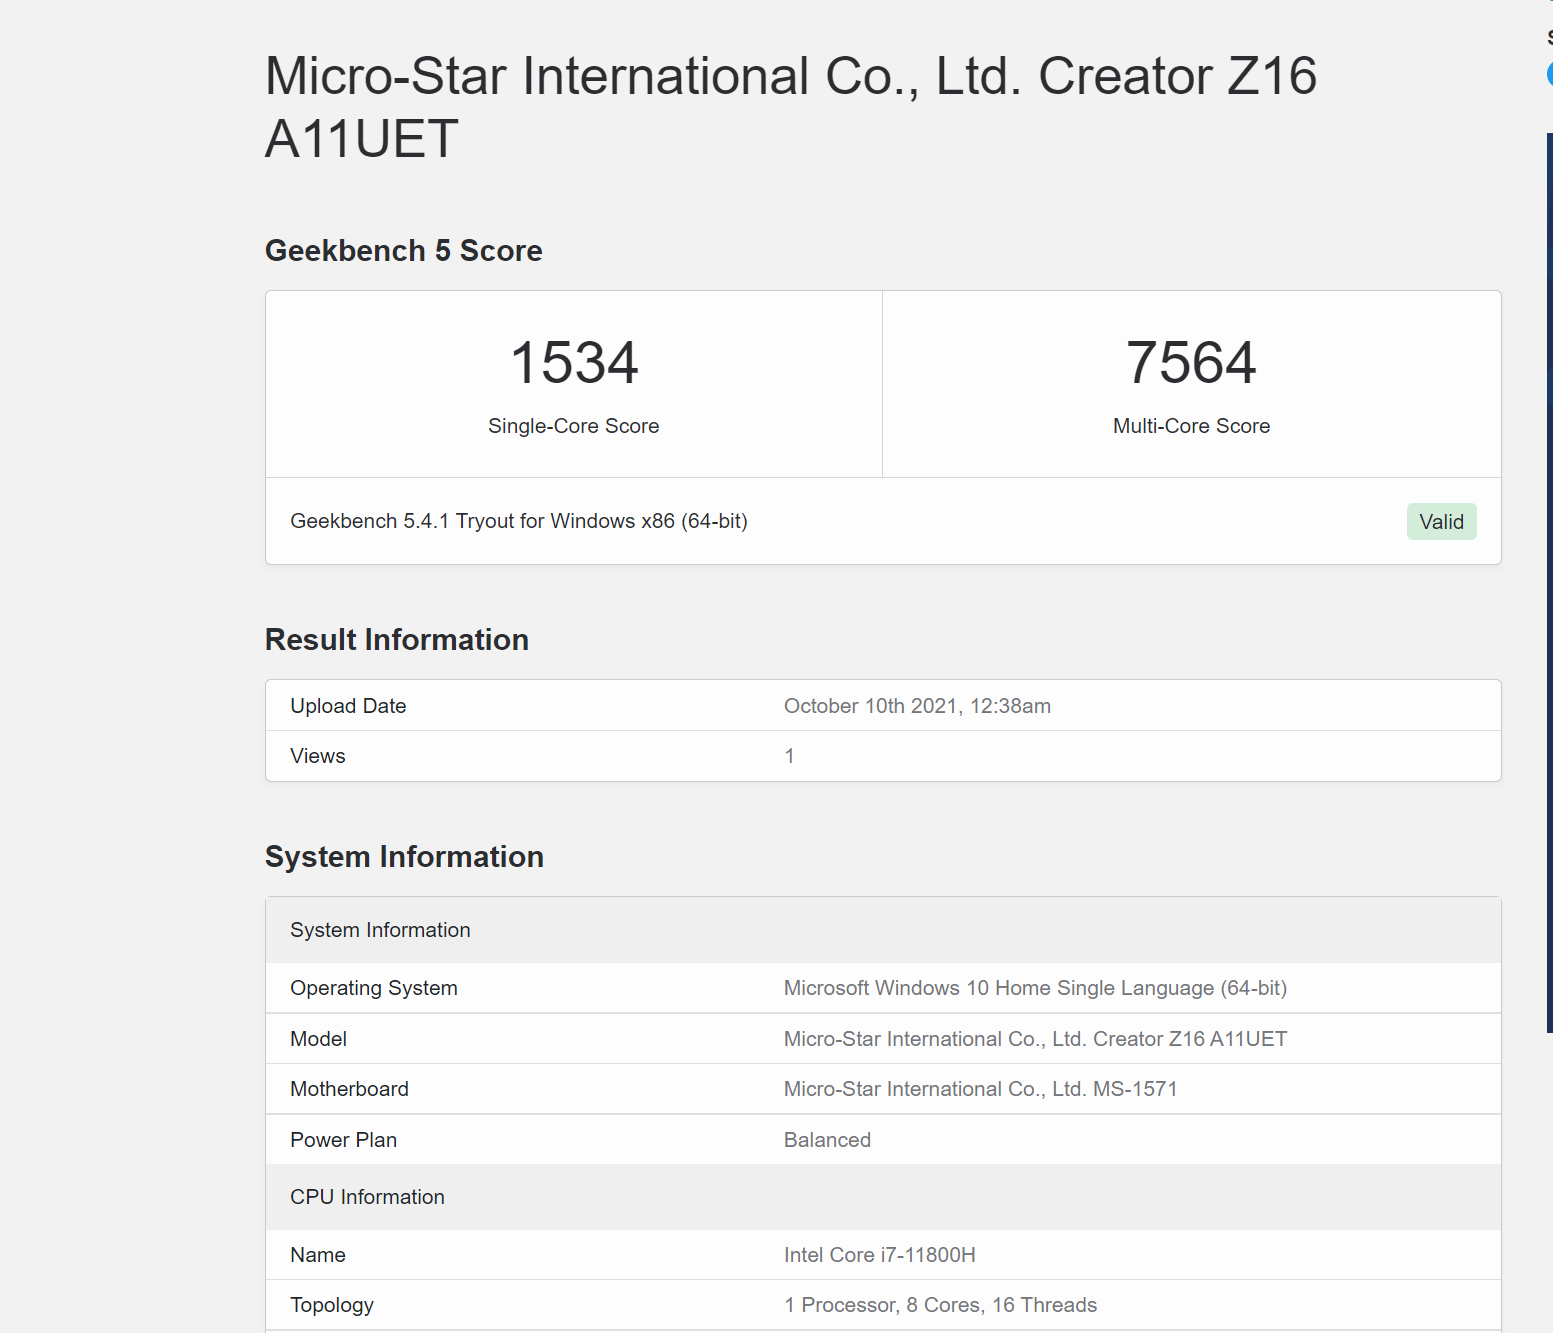Select the Views count value 1

[789, 756]
